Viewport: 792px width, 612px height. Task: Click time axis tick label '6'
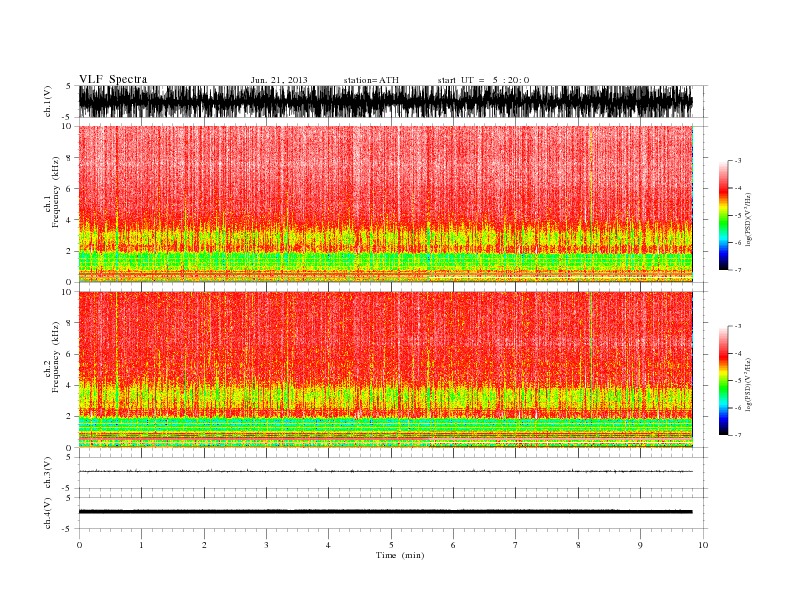point(453,545)
